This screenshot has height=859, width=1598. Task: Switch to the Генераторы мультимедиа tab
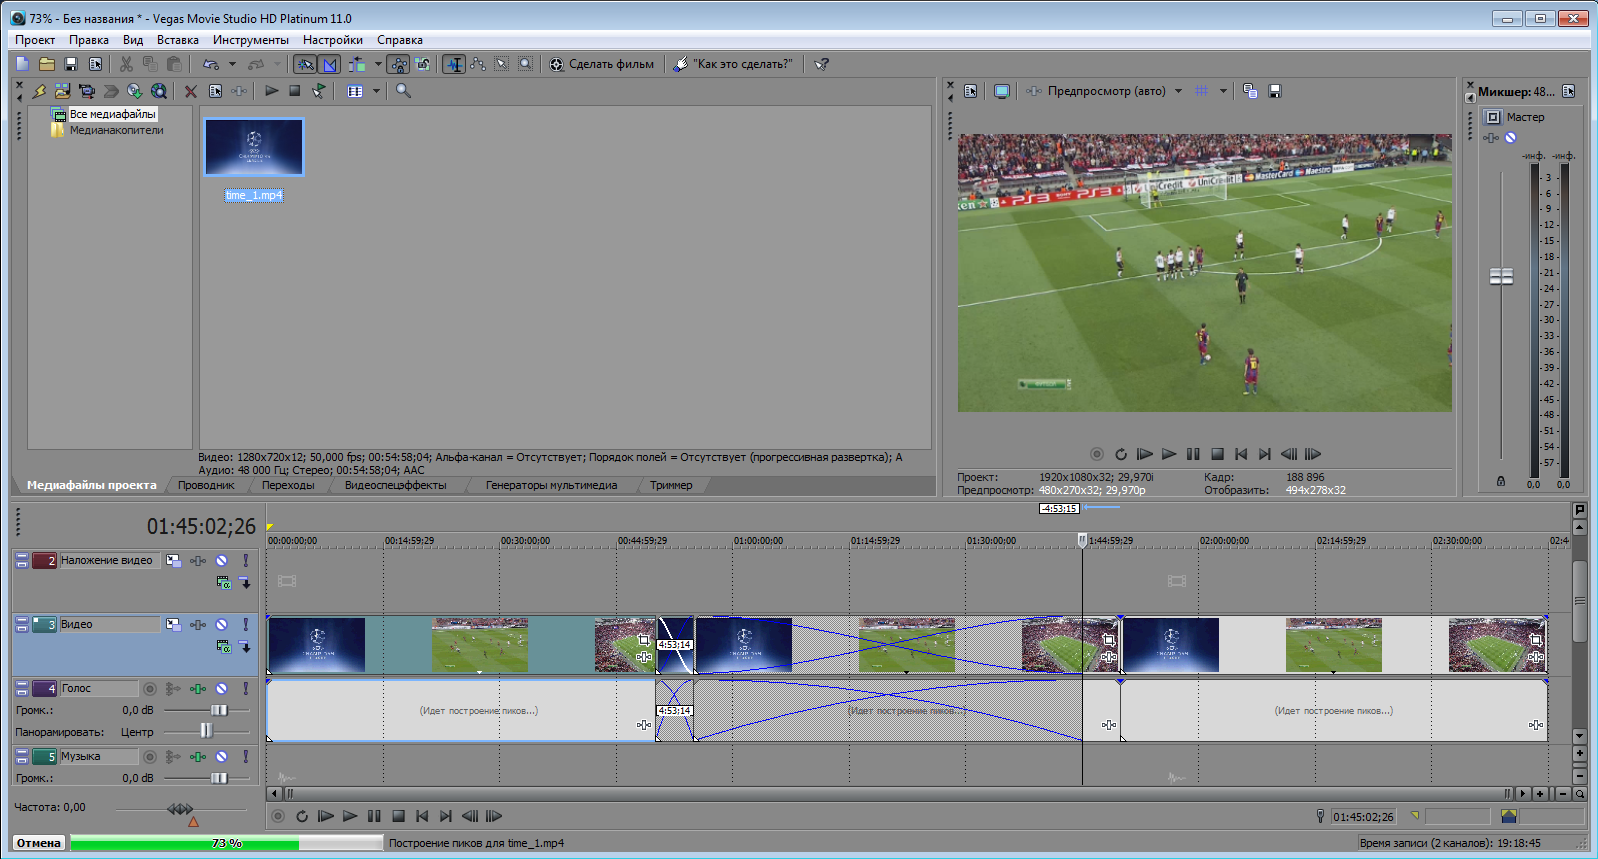(551, 485)
